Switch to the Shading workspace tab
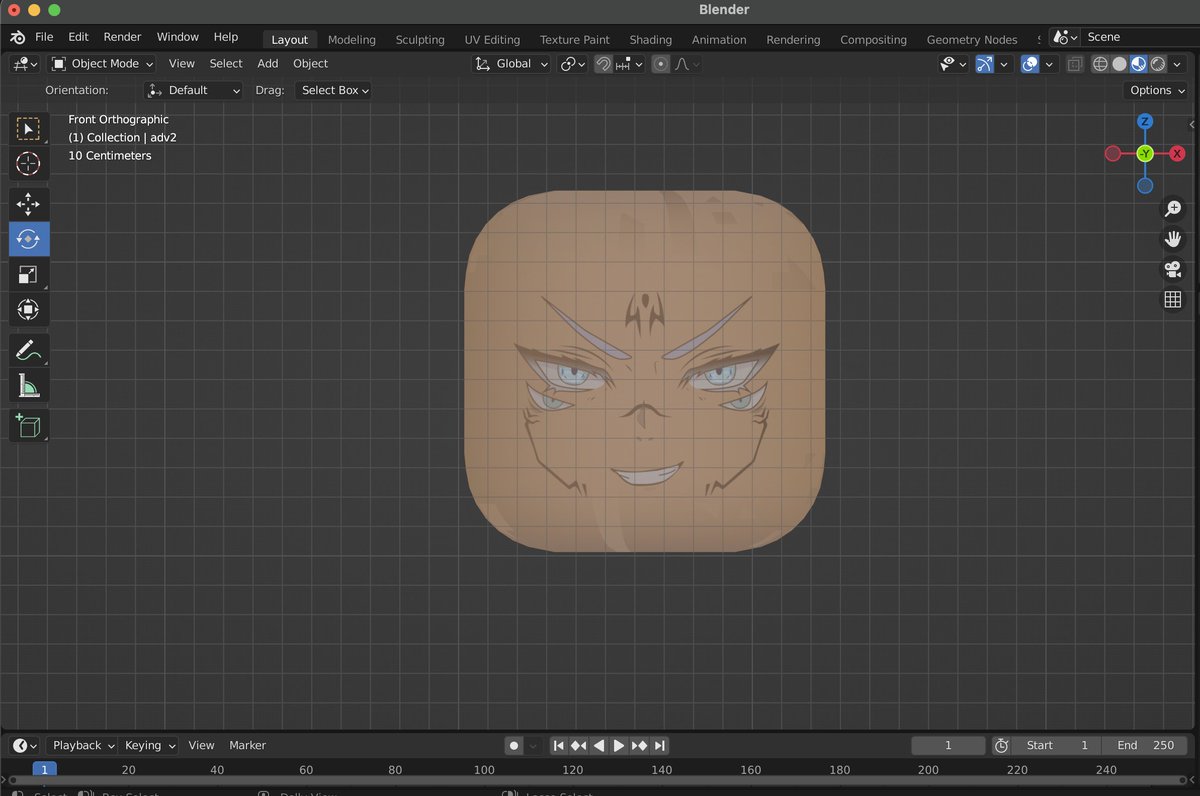 click(650, 39)
